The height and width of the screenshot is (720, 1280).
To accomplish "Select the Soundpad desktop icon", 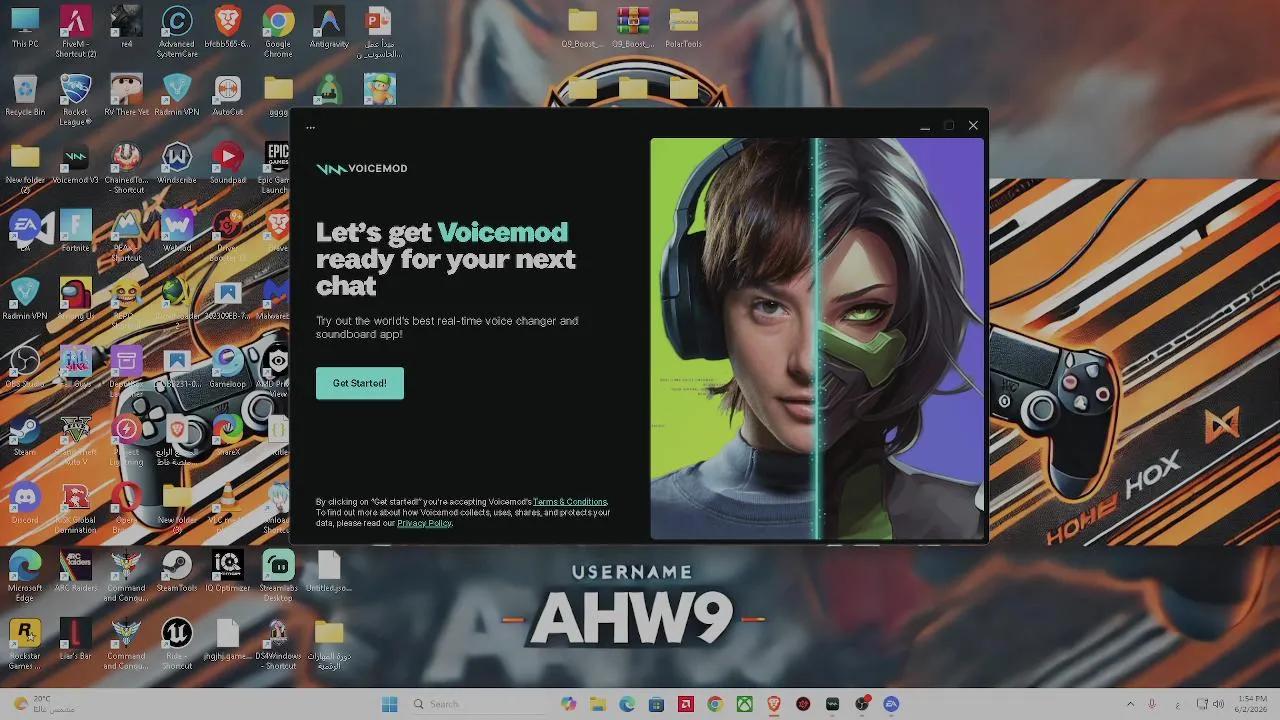I will [x=228, y=164].
